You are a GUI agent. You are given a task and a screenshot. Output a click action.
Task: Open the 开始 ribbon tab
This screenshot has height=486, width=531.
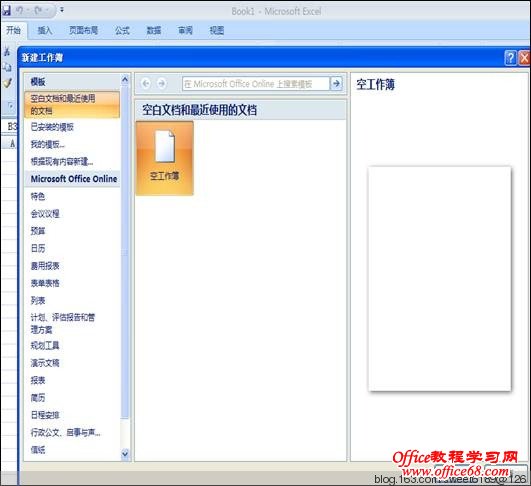[x=14, y=30]
